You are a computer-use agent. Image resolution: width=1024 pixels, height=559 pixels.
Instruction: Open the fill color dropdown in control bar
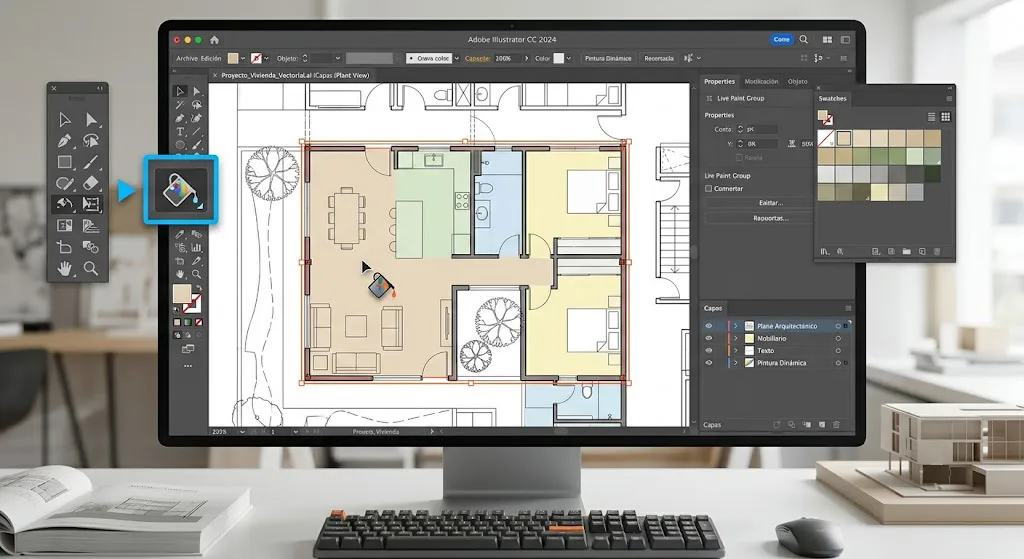coord(243,58)
